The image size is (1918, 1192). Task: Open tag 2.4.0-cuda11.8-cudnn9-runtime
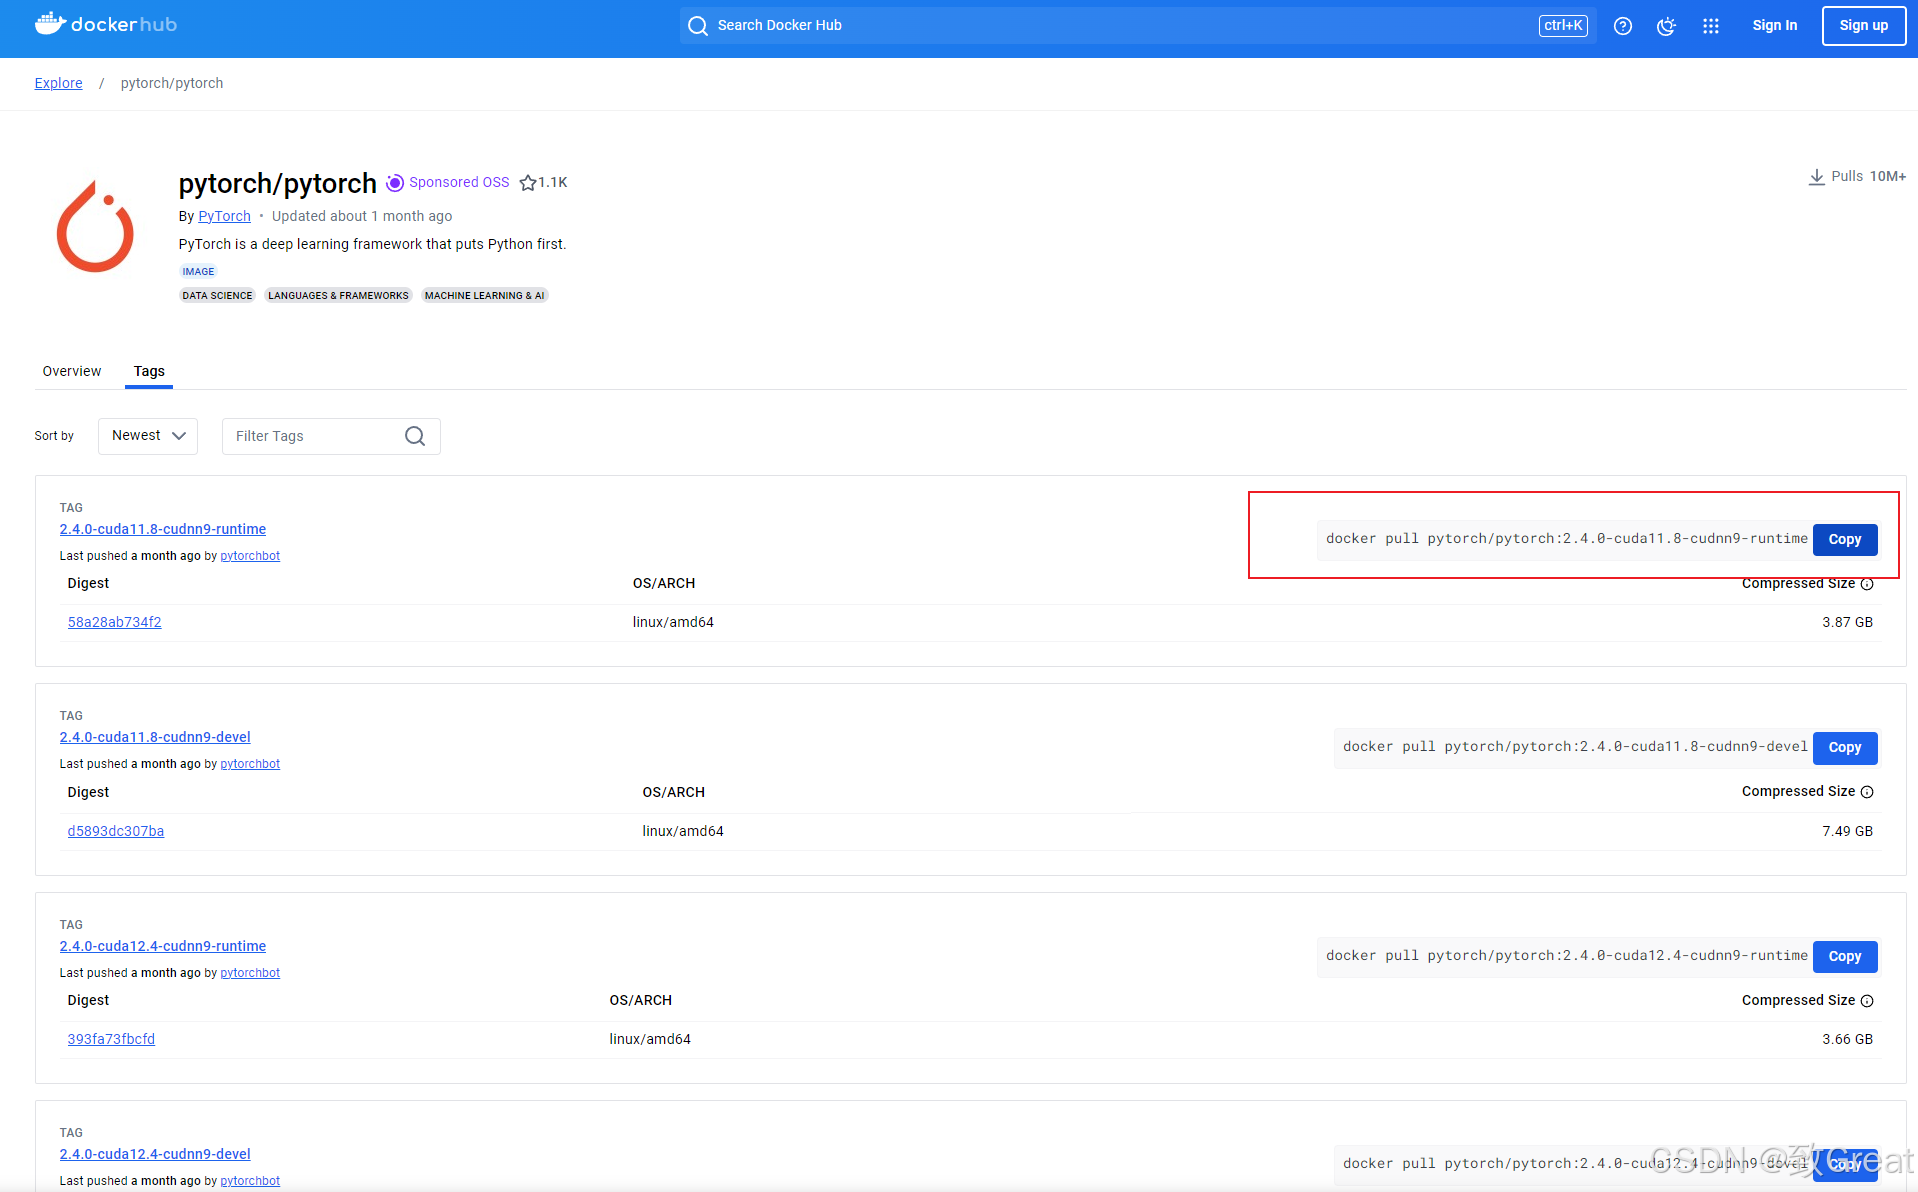pos(163,529)
